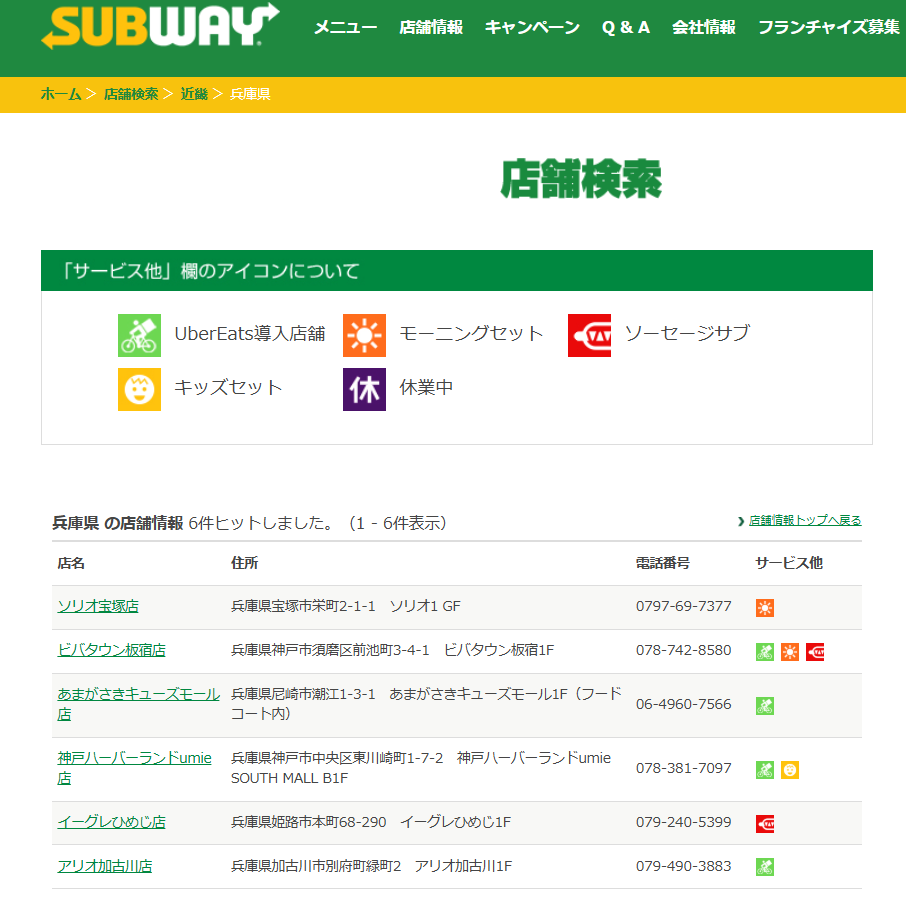Click the 店名 column header
The image size is (906, 909).
[x=71, y=563]
